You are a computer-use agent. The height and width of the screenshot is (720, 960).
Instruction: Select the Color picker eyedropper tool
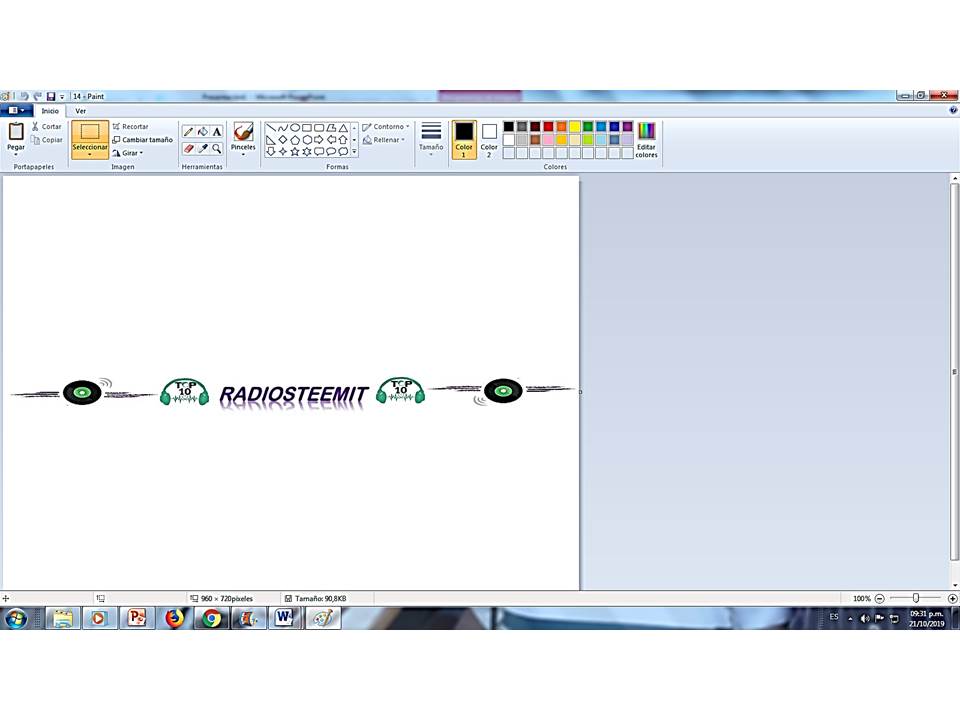pyautogui.click(x=203, y=149)
